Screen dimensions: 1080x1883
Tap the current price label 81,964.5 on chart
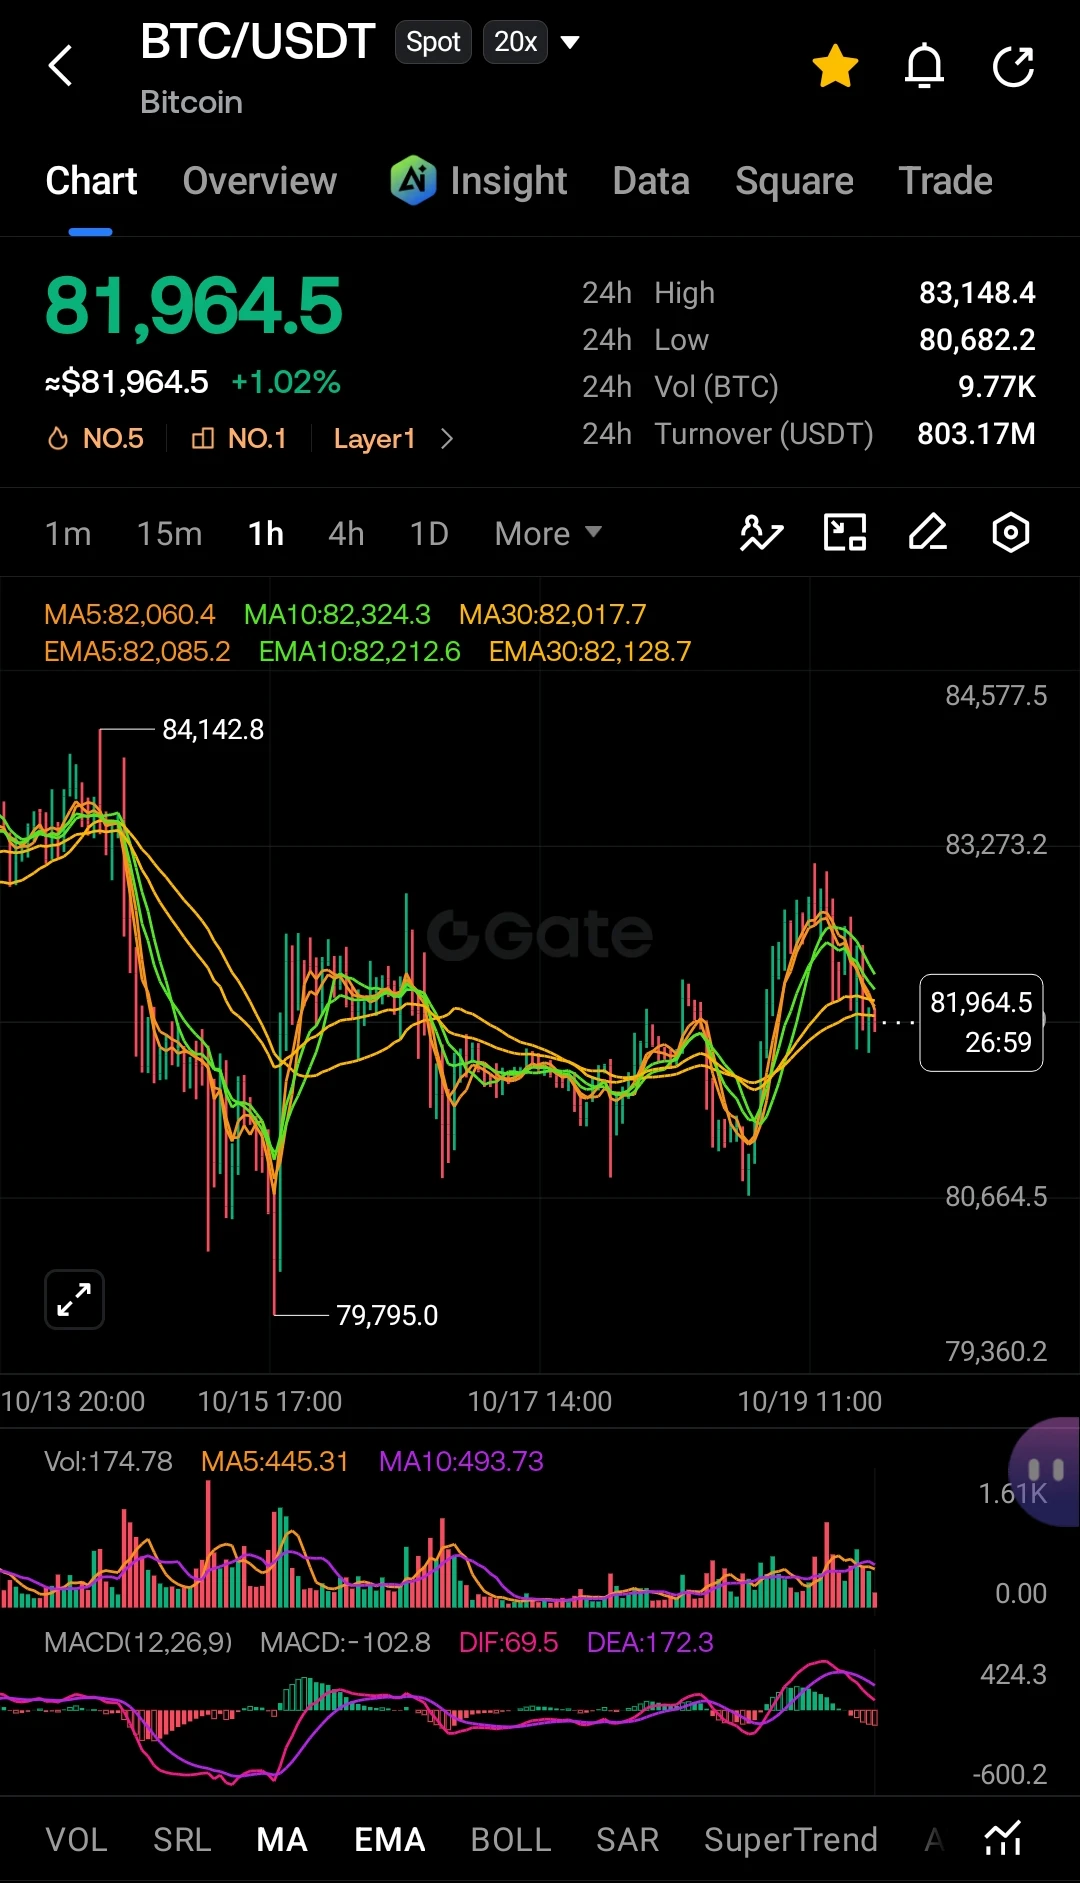coord(981,1022)
